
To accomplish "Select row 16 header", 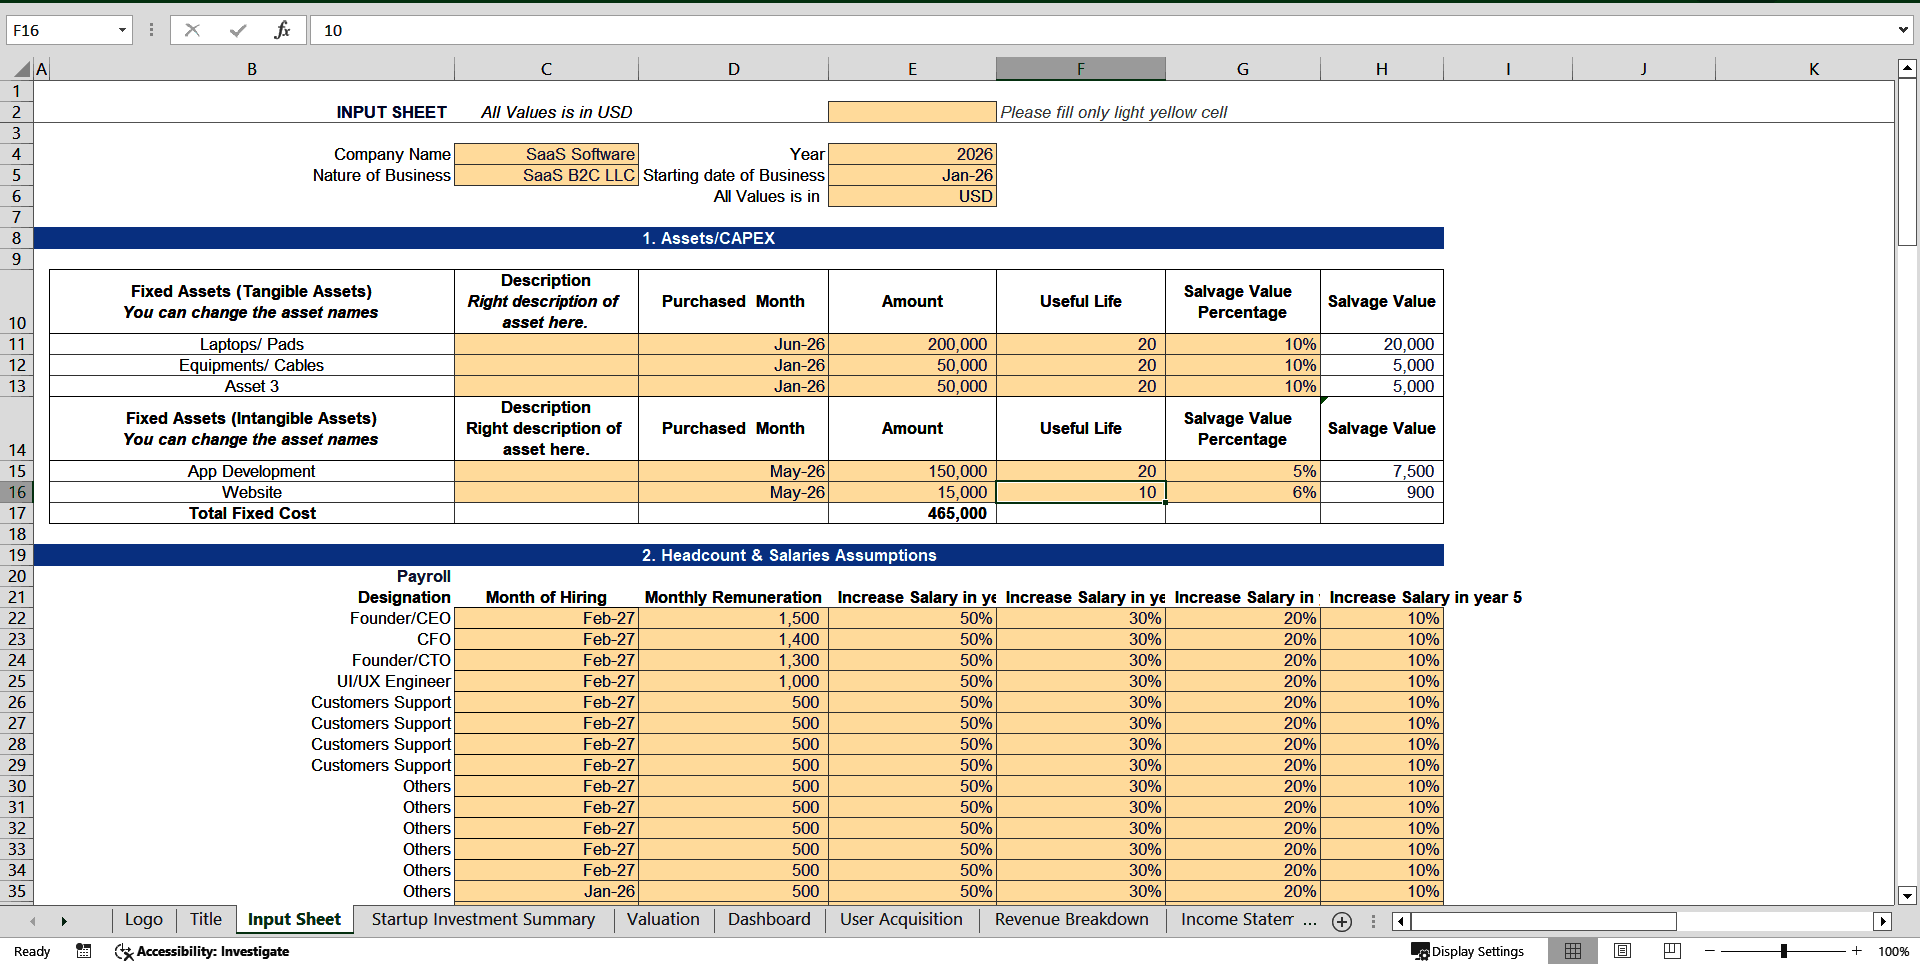I will click(x=17, y=492).
